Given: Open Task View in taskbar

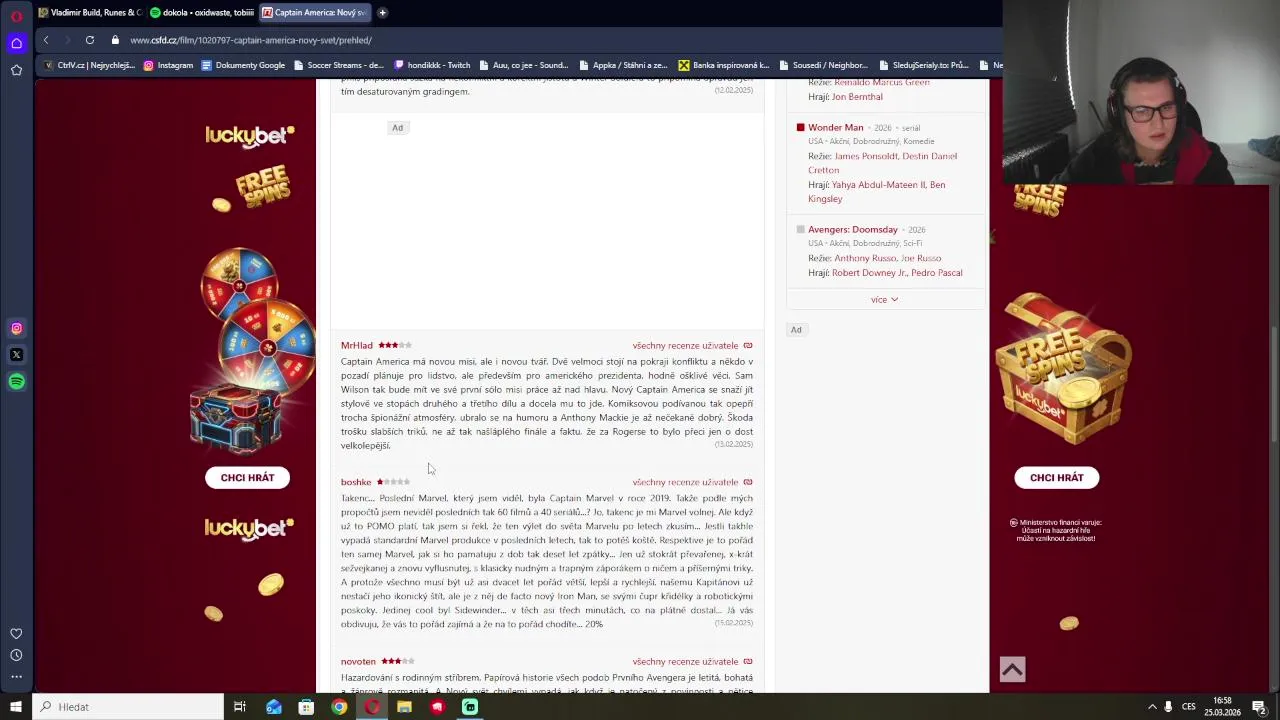Looking at the screenshot, I should click(x=240, y=707).
